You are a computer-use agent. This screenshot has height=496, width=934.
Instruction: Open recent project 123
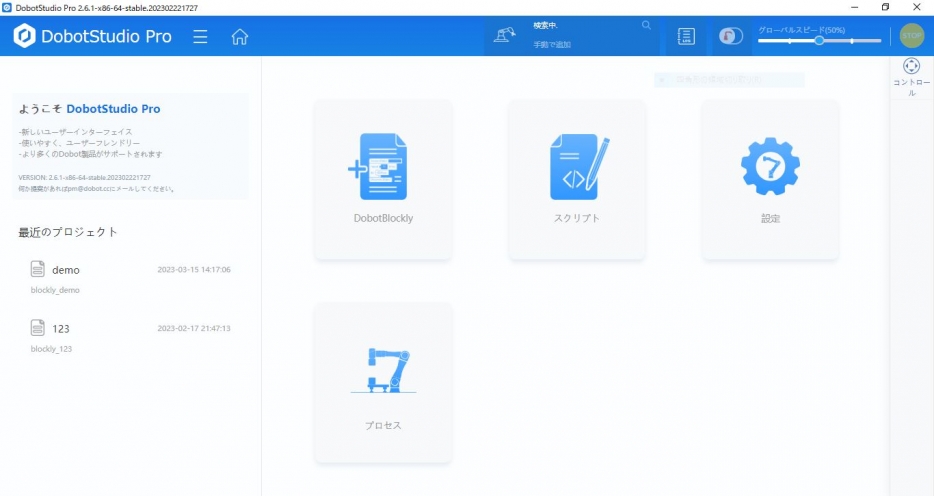pyautogui.click(x=130, y=338)
